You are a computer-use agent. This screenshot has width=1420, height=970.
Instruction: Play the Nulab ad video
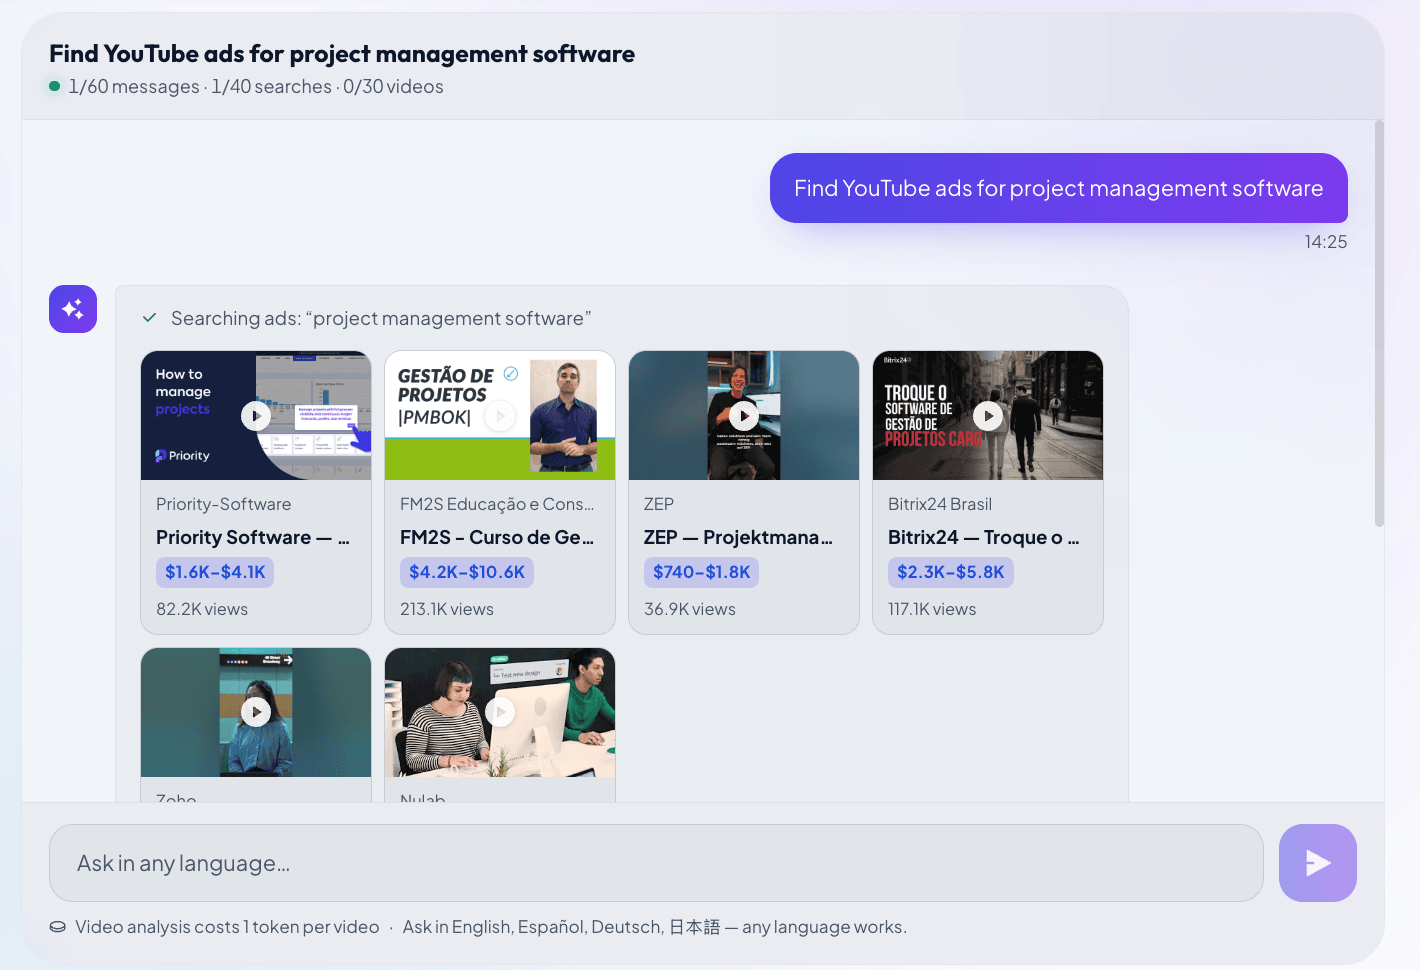click(500, 712)
